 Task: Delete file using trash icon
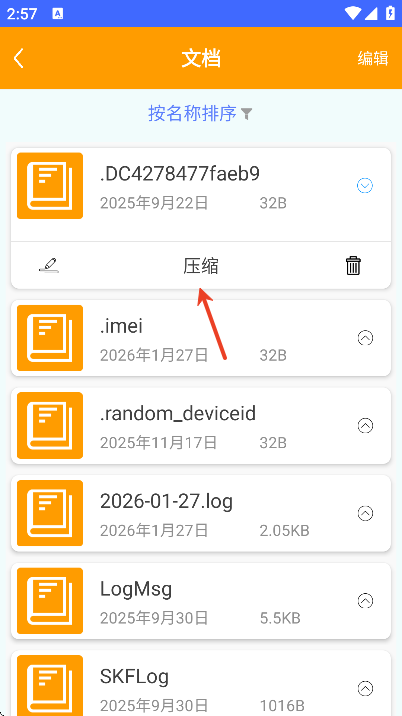(353, 265)
